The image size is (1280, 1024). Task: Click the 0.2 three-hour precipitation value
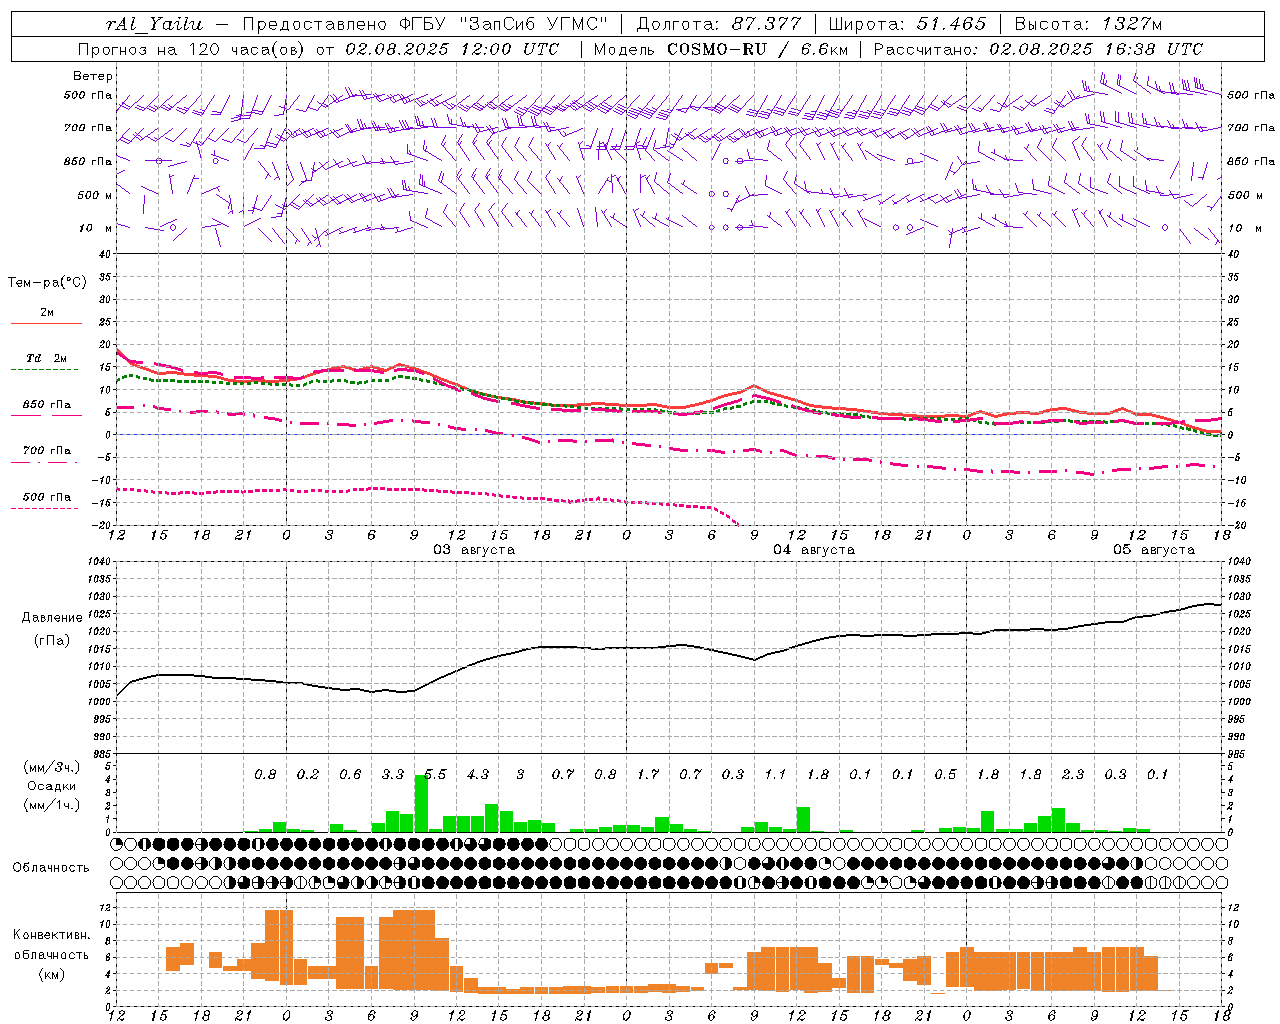tap(308, 775)
